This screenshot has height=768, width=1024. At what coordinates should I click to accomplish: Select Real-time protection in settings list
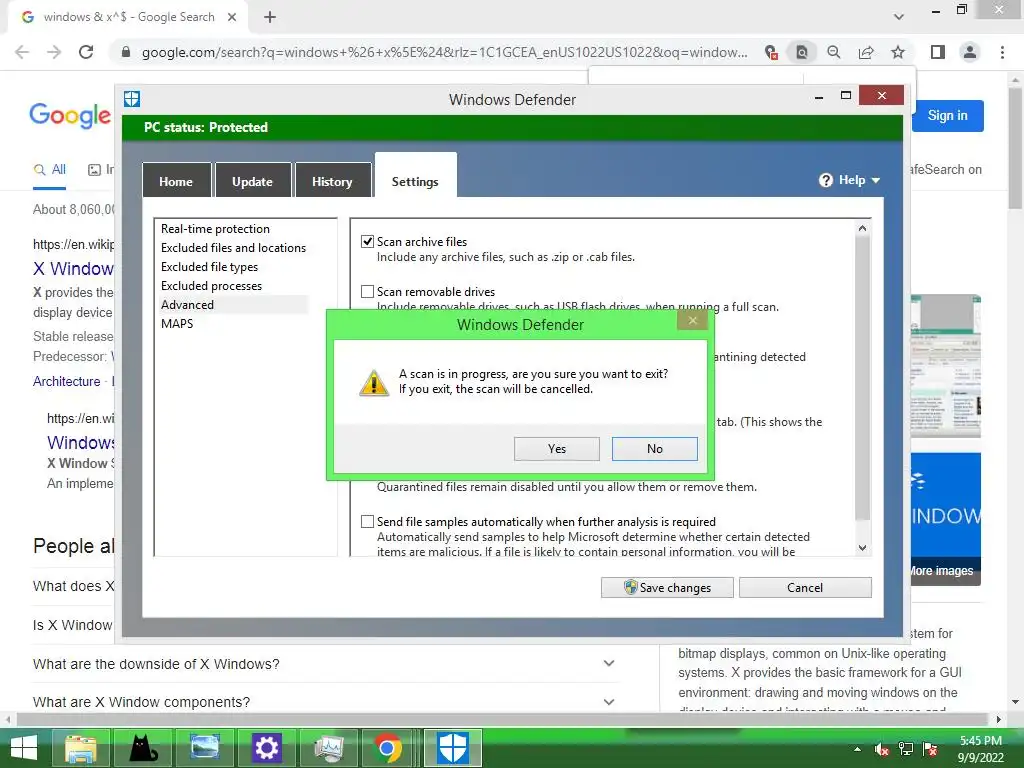[x=216, y=229]
